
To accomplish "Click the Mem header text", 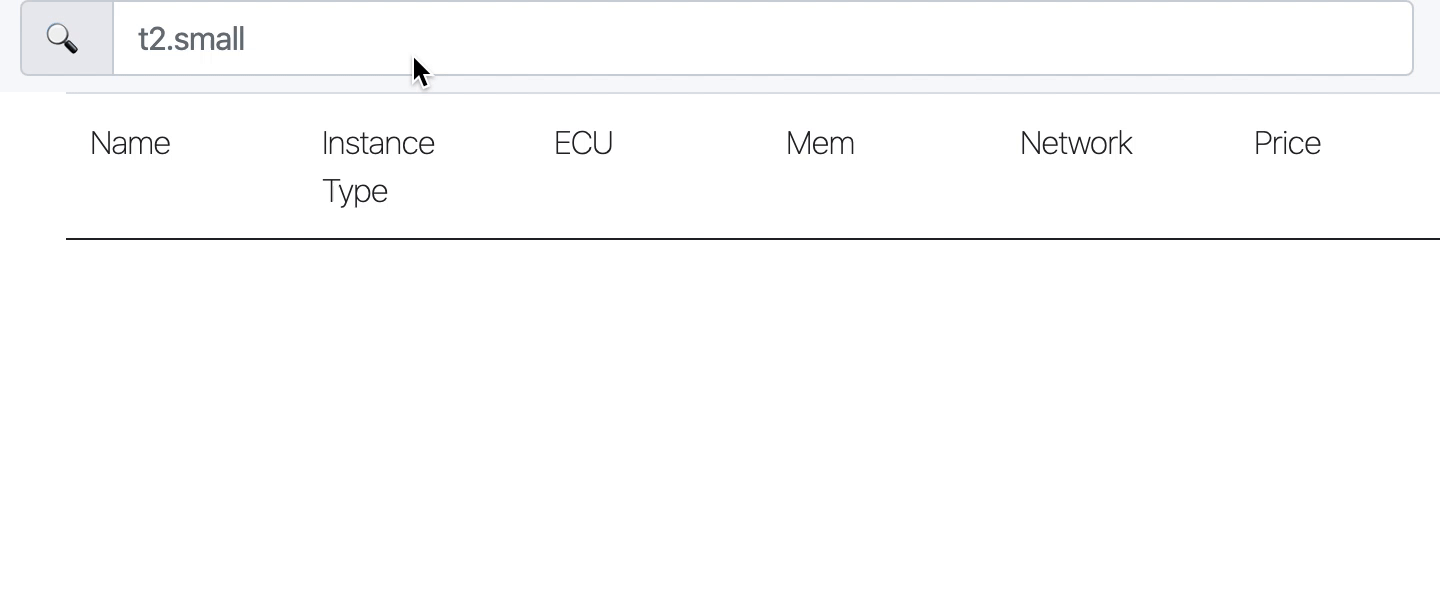I will 820,143.
